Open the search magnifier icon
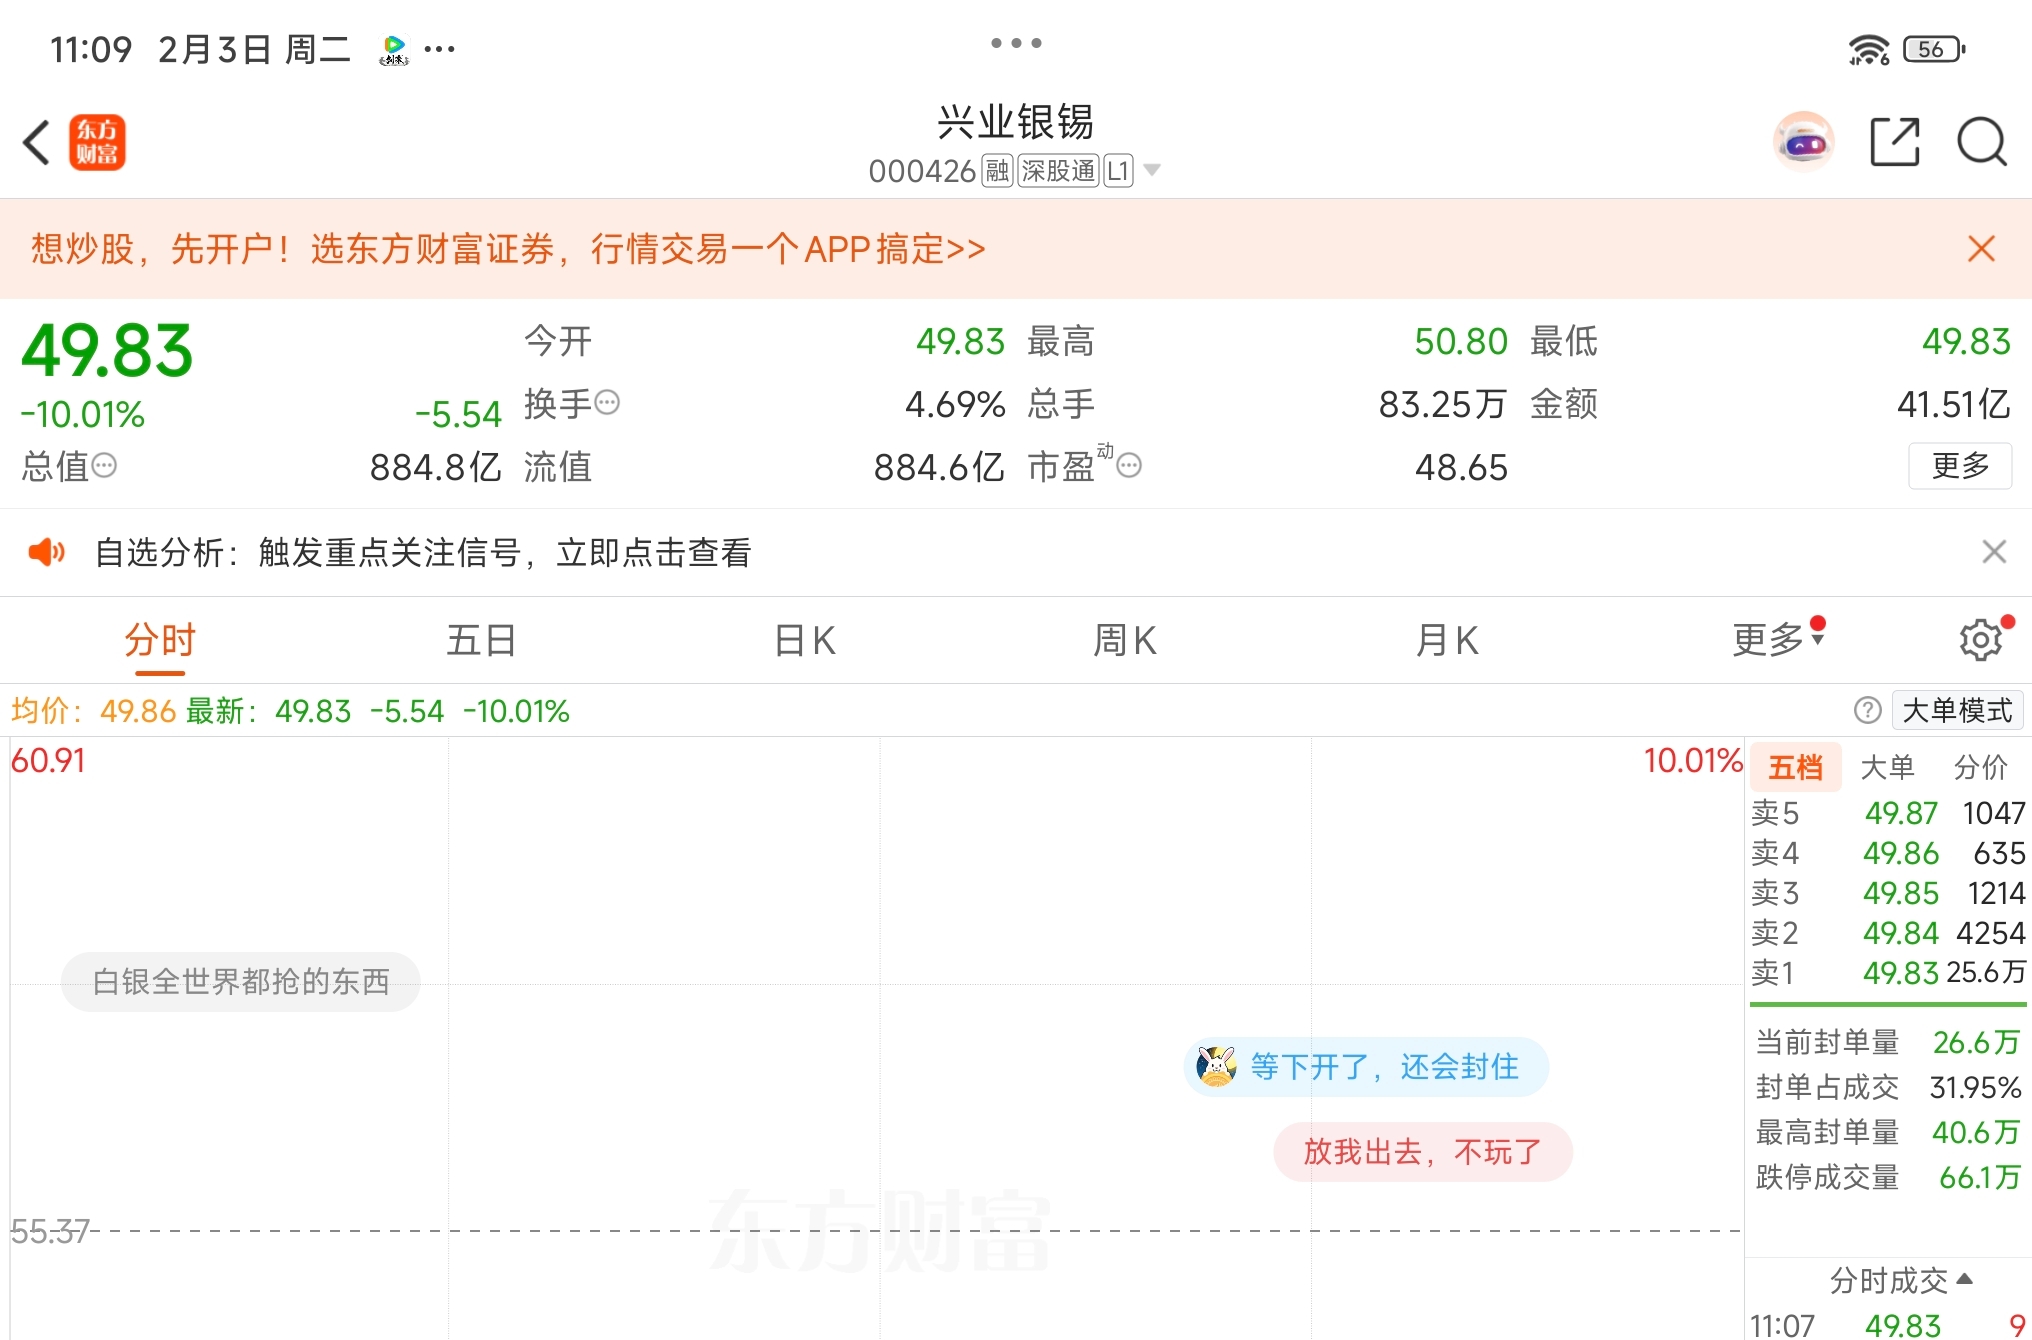 pyautogui.click(x=1981, y=142)
